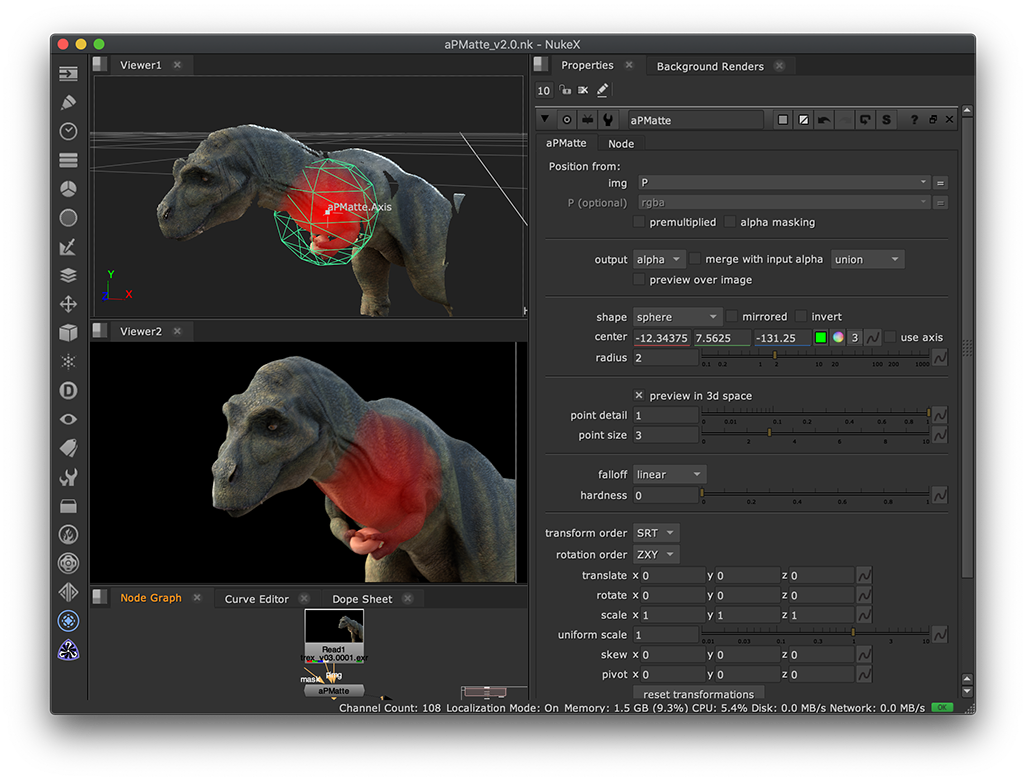This screenshot has width=1026, height=781.
Task: Open the 3D nodes cube icon
Action: pos(68,333)
